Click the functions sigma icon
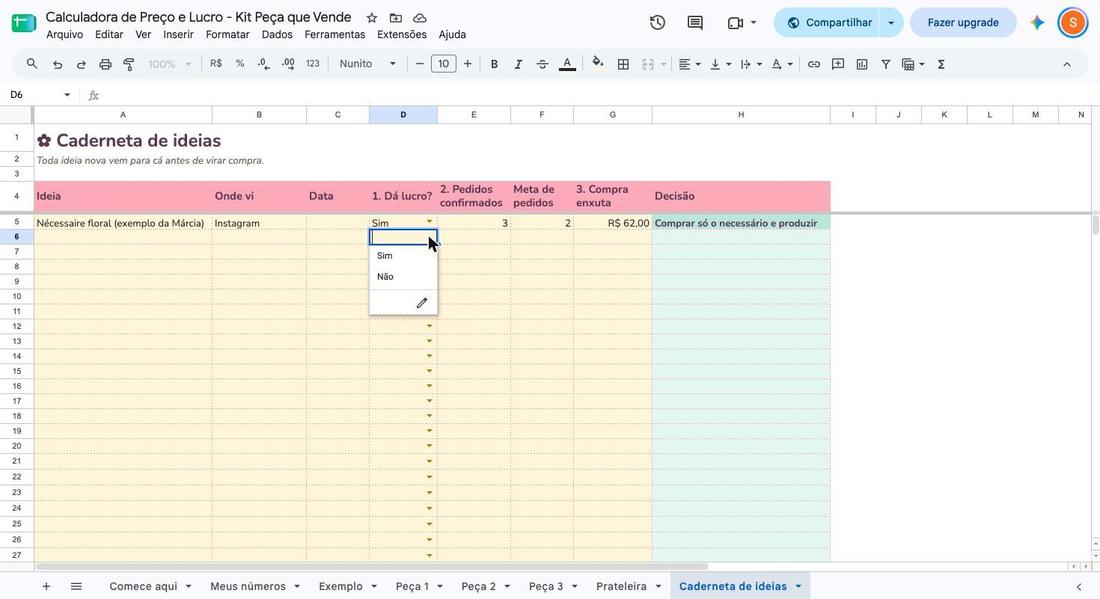 (x=941, y=64)
